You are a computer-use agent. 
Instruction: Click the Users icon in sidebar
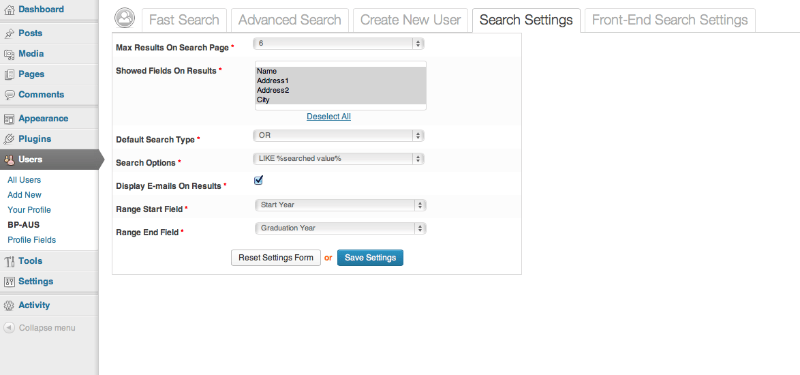click(x=9, y=159)
